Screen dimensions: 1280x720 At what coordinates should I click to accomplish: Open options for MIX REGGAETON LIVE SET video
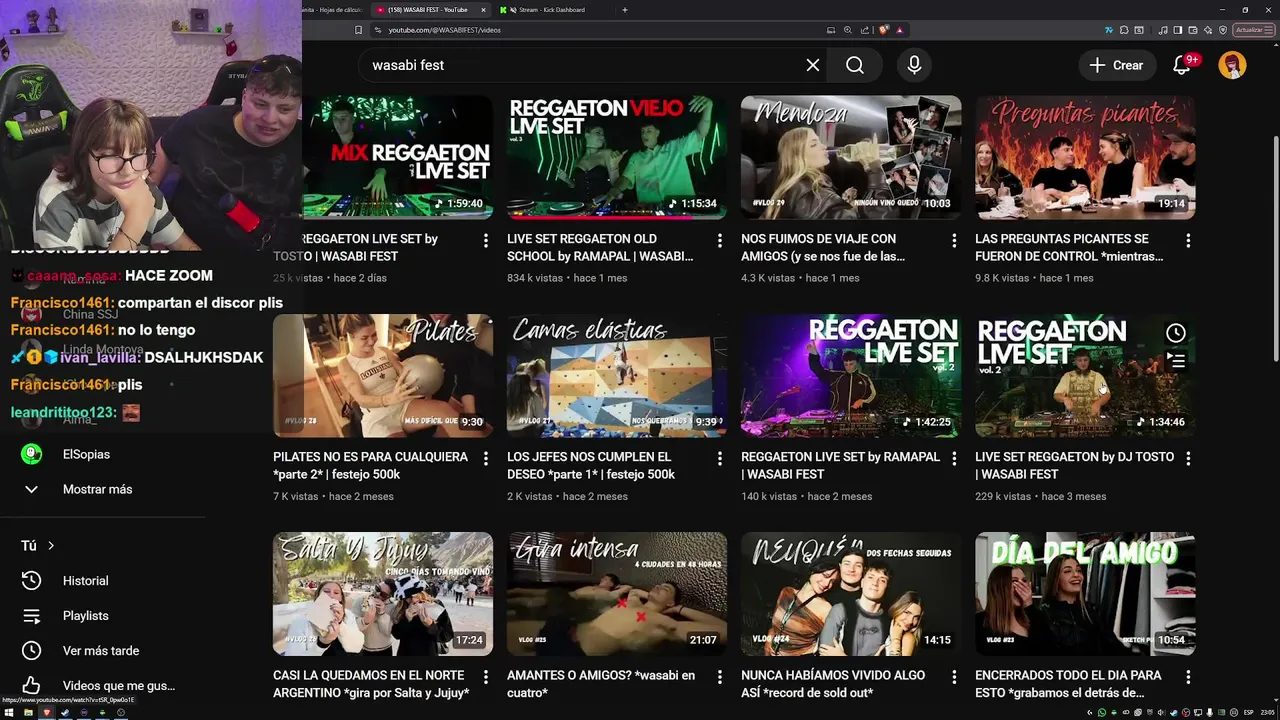coord(486,241)
